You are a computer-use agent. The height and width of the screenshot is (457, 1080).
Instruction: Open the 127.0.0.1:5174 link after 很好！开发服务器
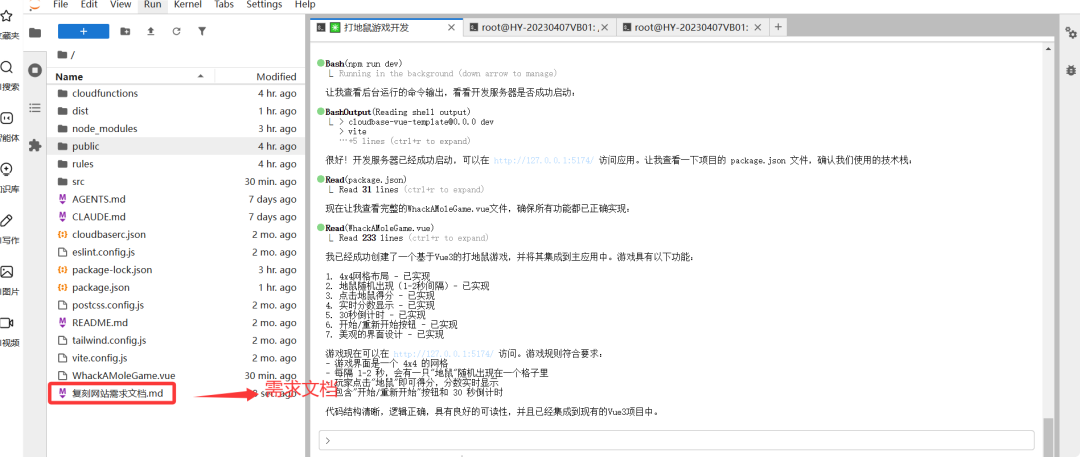544,160
